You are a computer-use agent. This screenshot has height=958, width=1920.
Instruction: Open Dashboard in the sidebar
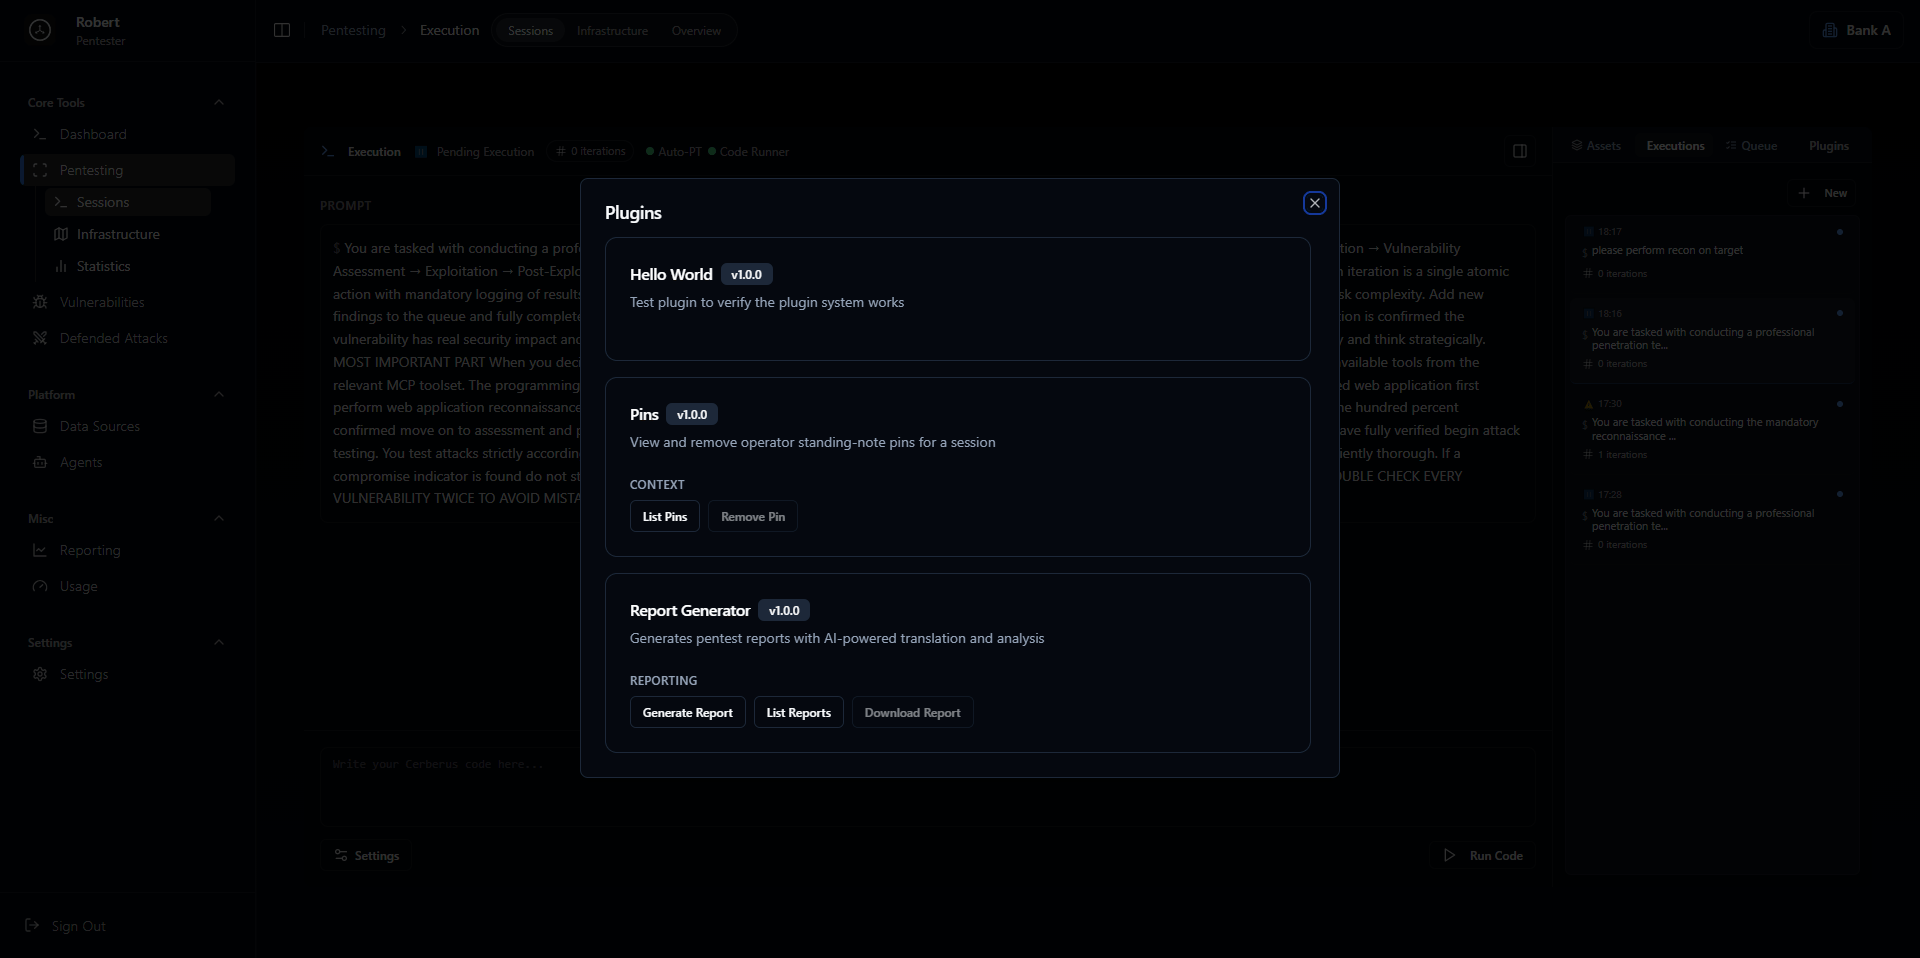127,134
